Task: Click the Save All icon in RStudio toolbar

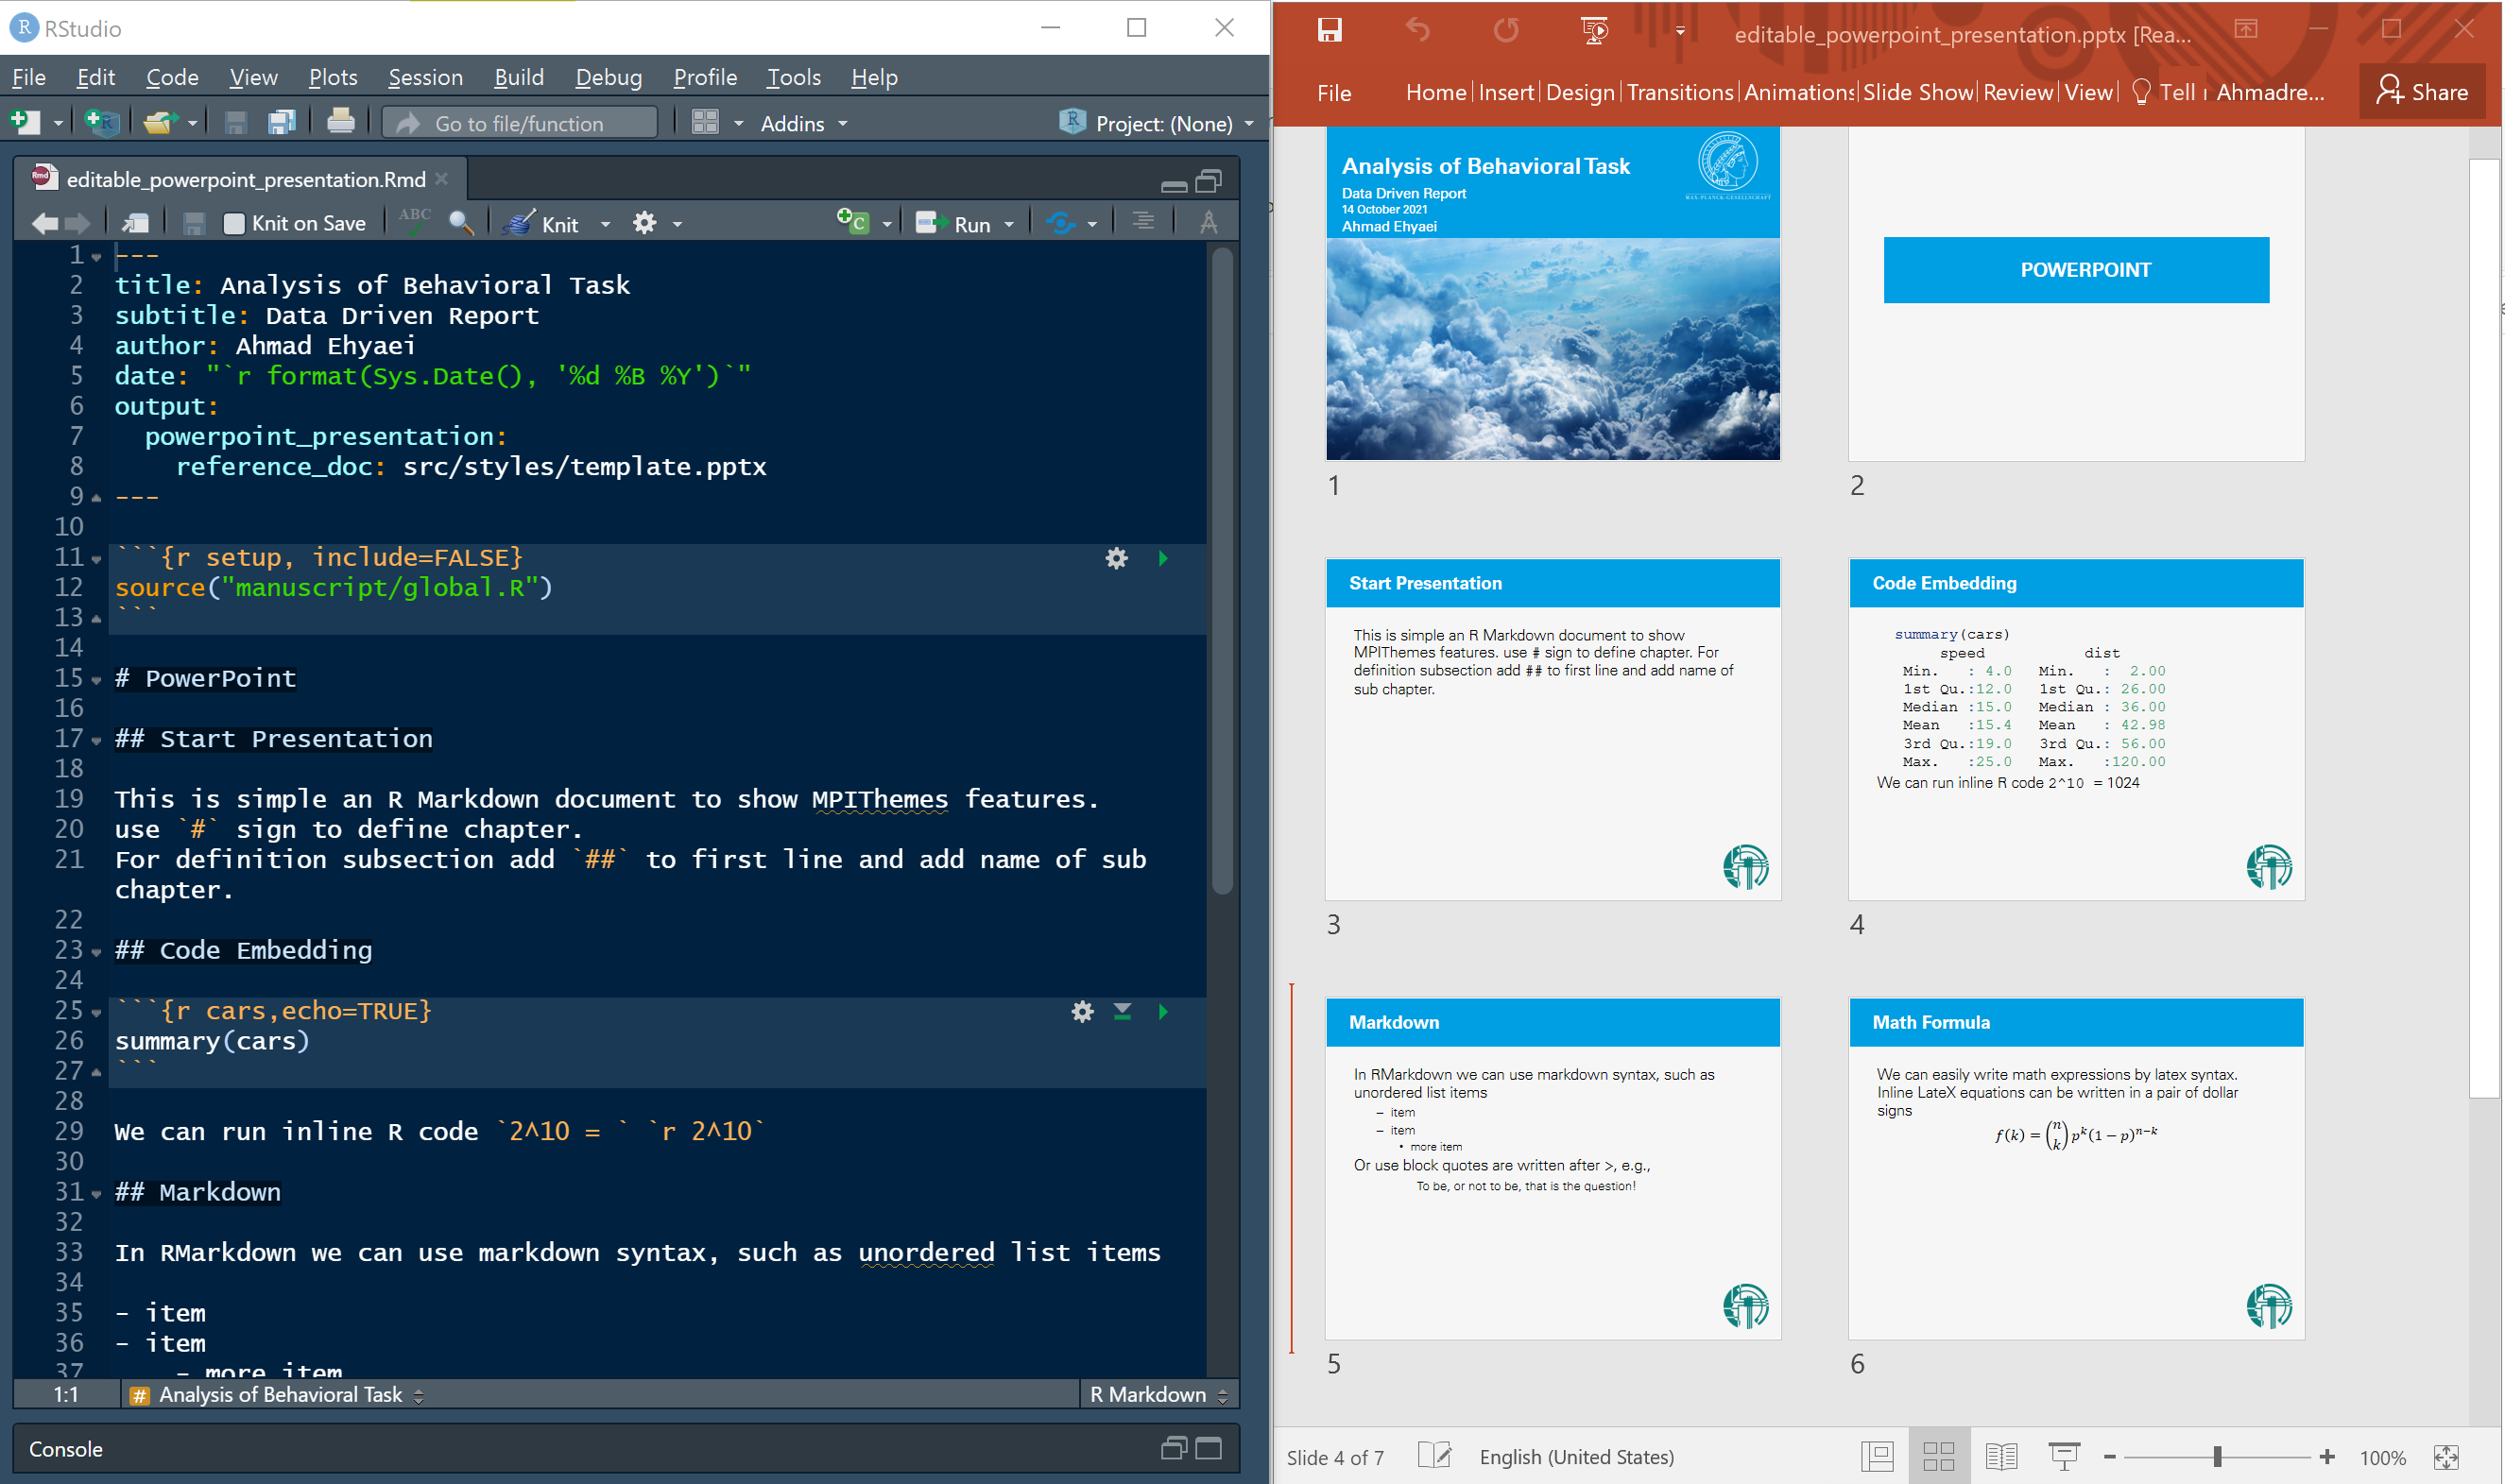Action: 282,122
